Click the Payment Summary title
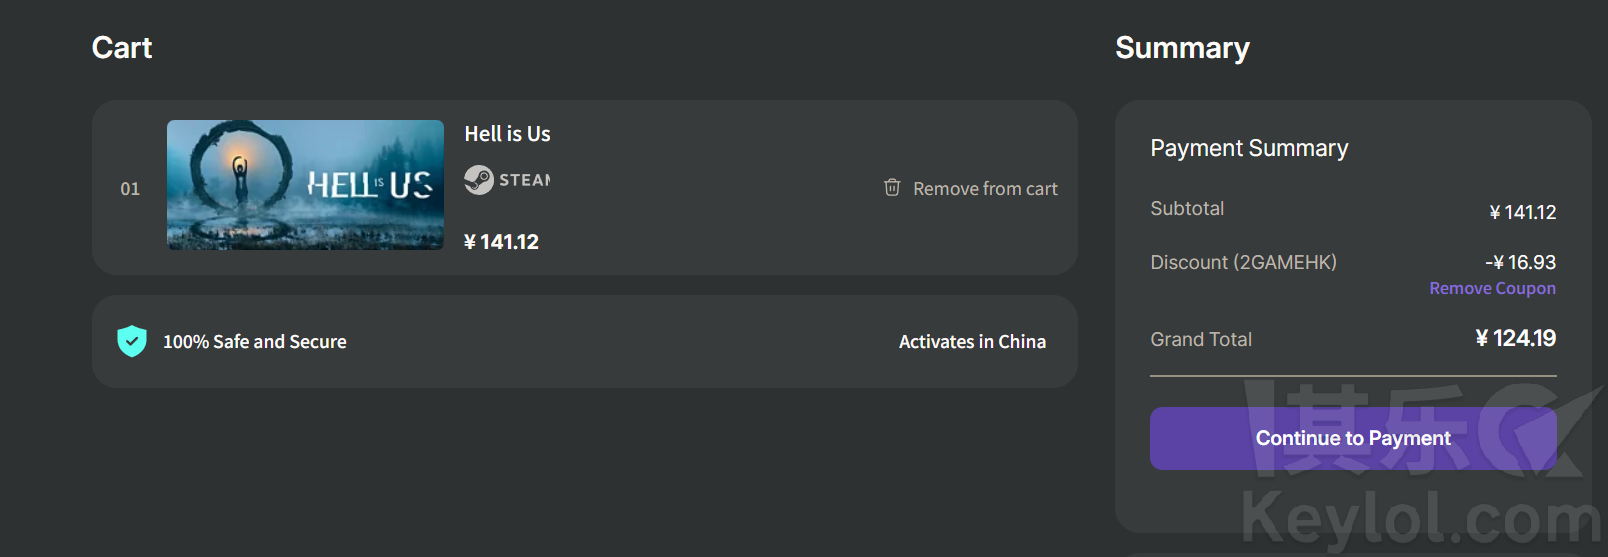 (x=1249, y=148)
